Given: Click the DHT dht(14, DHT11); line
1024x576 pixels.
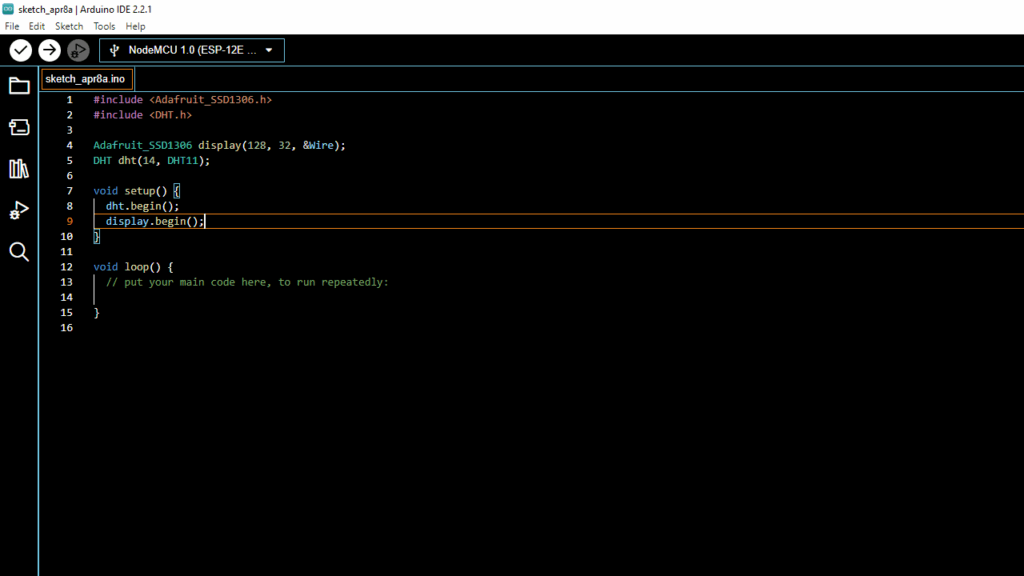Looking at the screenshot, I should pos(152,161).
